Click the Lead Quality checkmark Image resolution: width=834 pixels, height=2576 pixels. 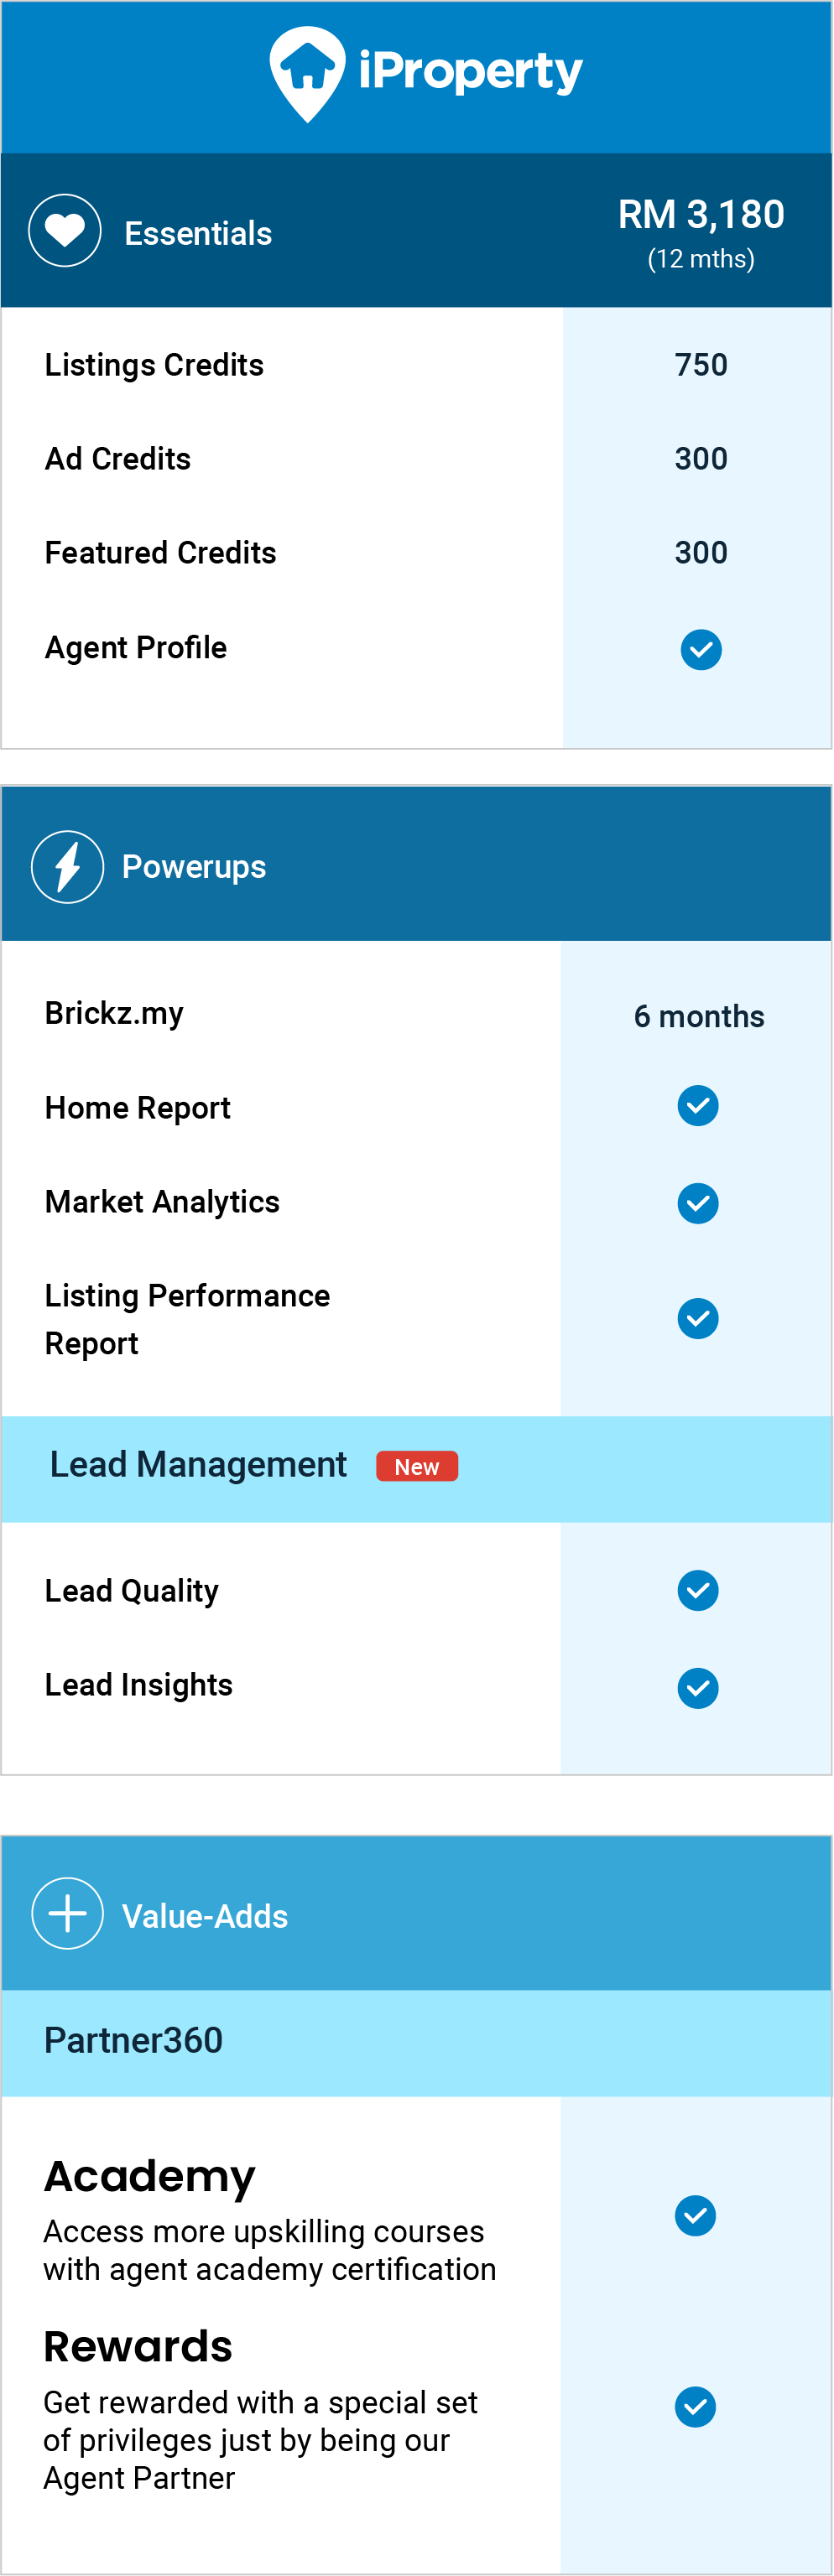[698, 1591]
